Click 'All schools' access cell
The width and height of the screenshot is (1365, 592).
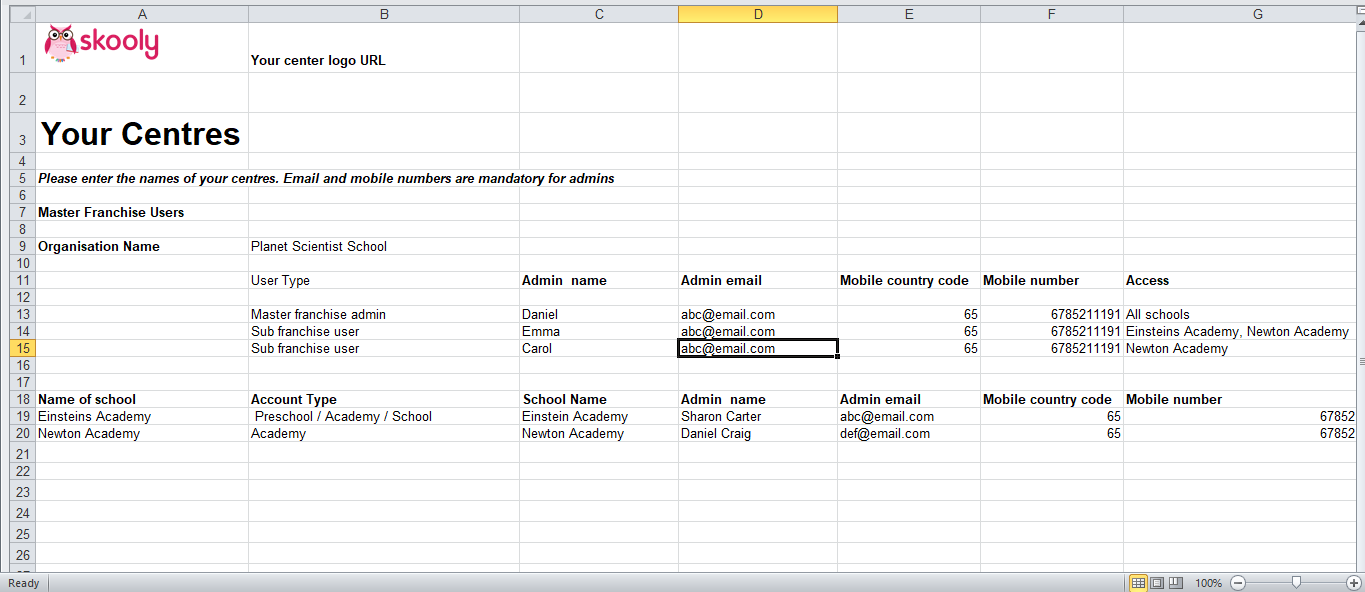coord(1239,314)
